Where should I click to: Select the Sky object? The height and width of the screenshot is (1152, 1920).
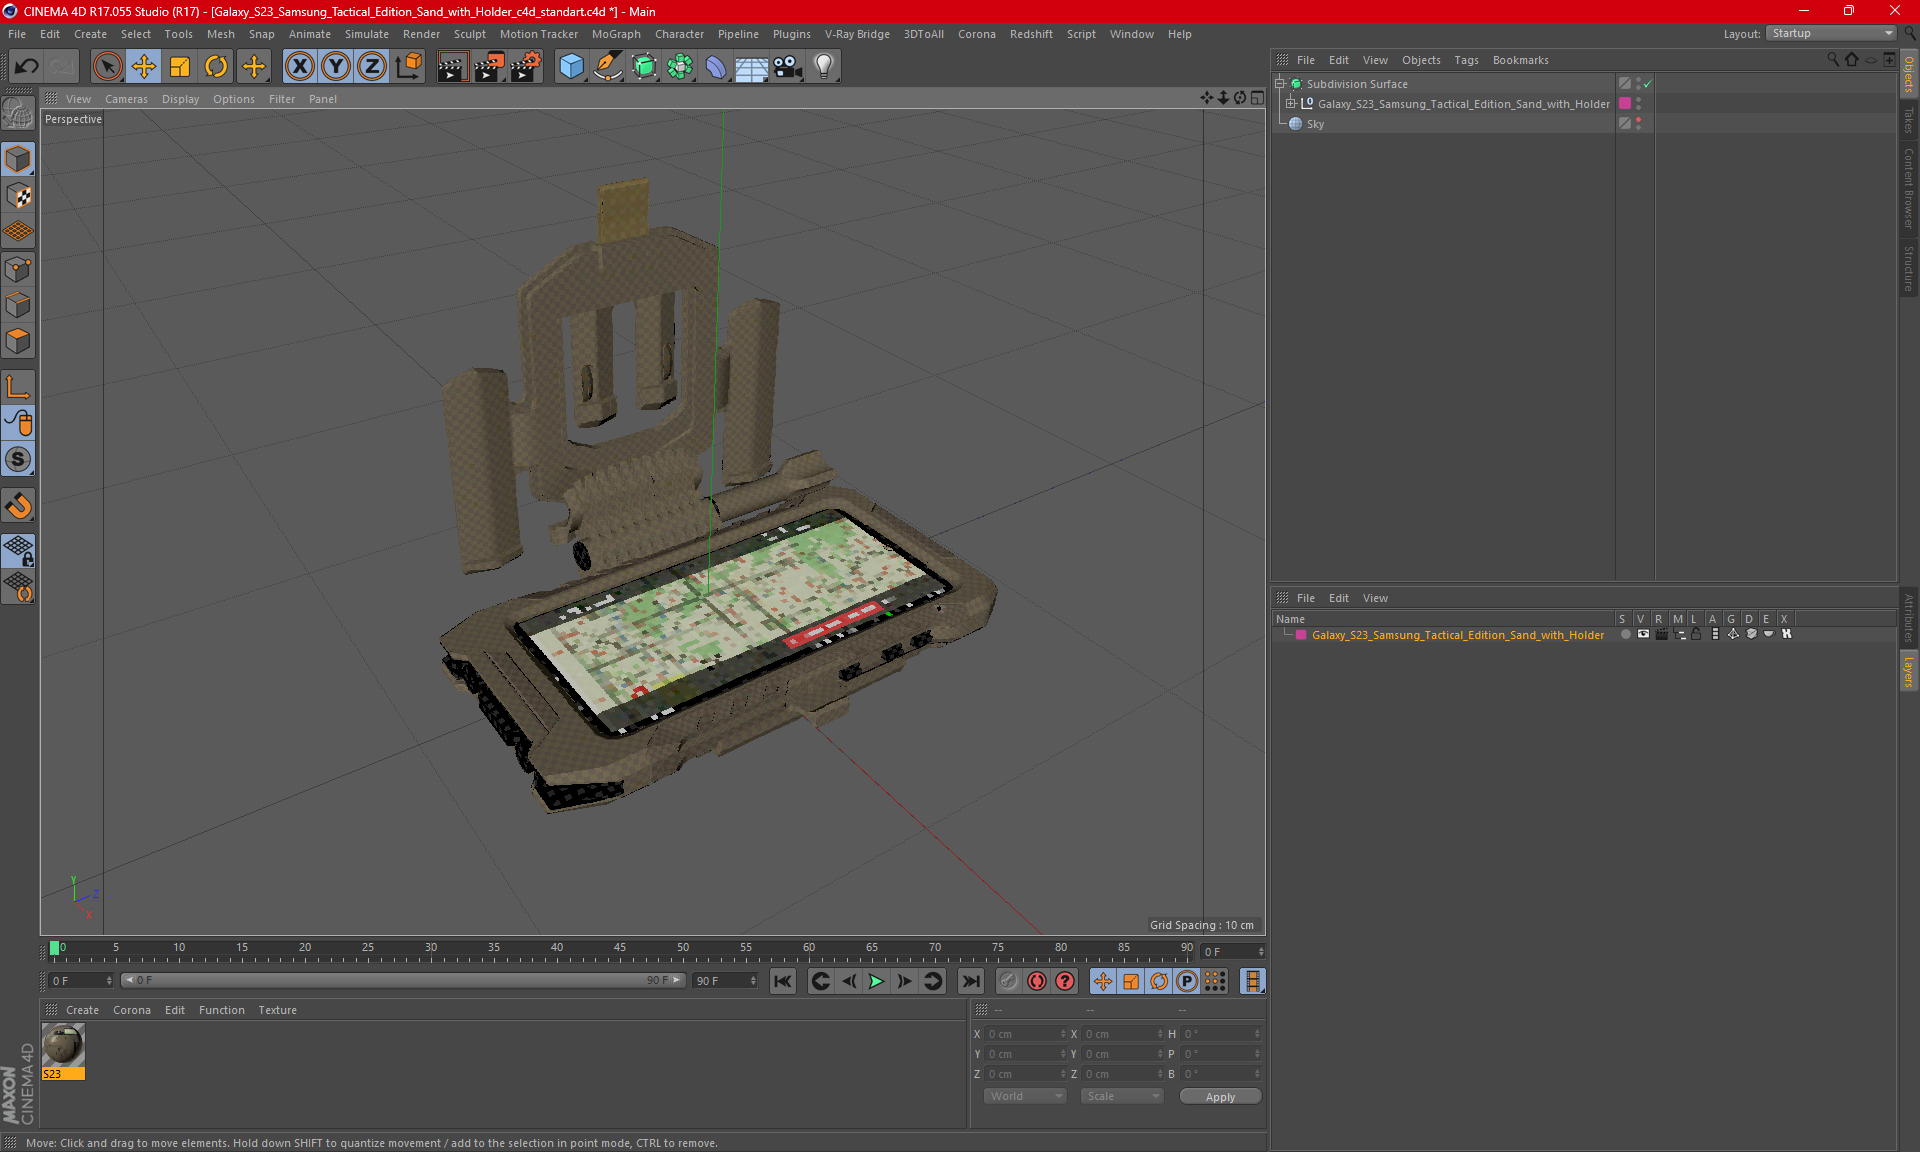click(x=1314, y=124)
